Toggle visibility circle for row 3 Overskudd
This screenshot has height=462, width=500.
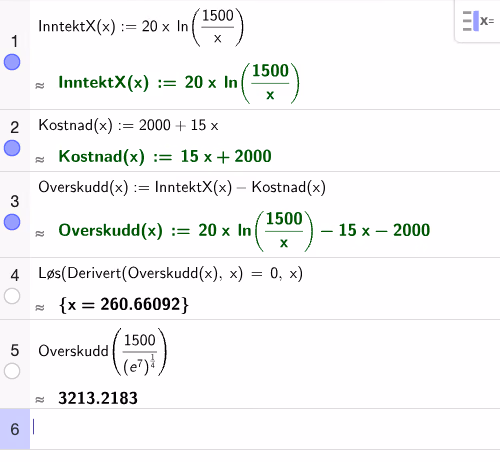[x=12, y=222]
